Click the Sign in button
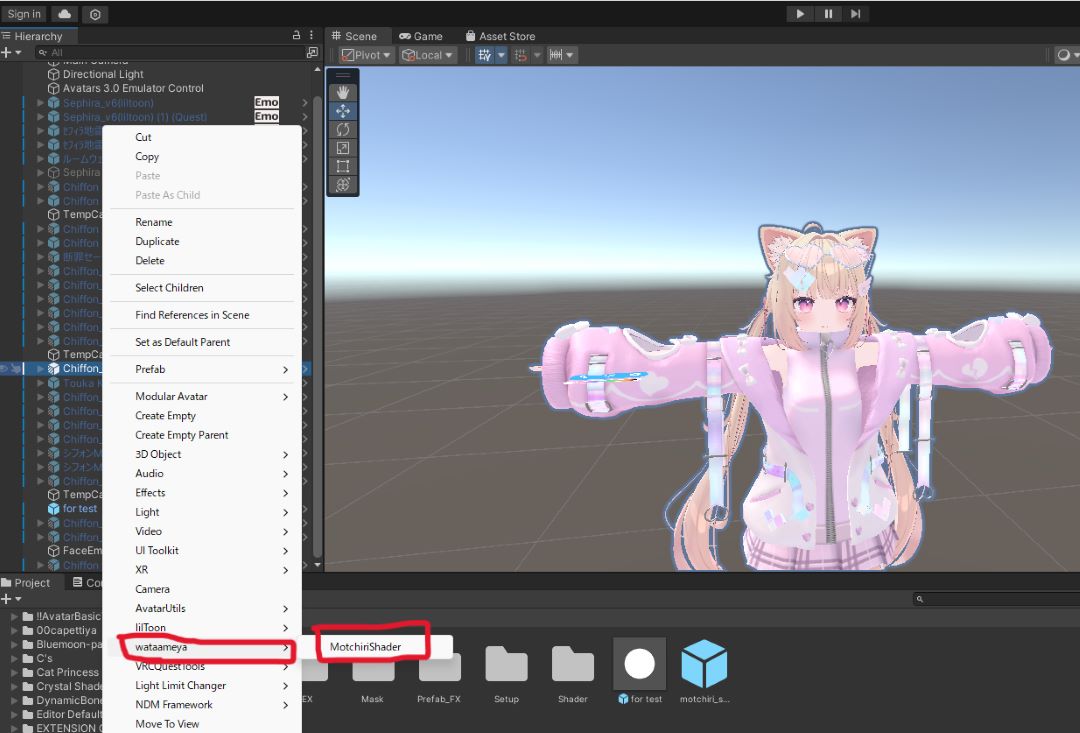Screen dimensions: 1080x733 (24, 14)
